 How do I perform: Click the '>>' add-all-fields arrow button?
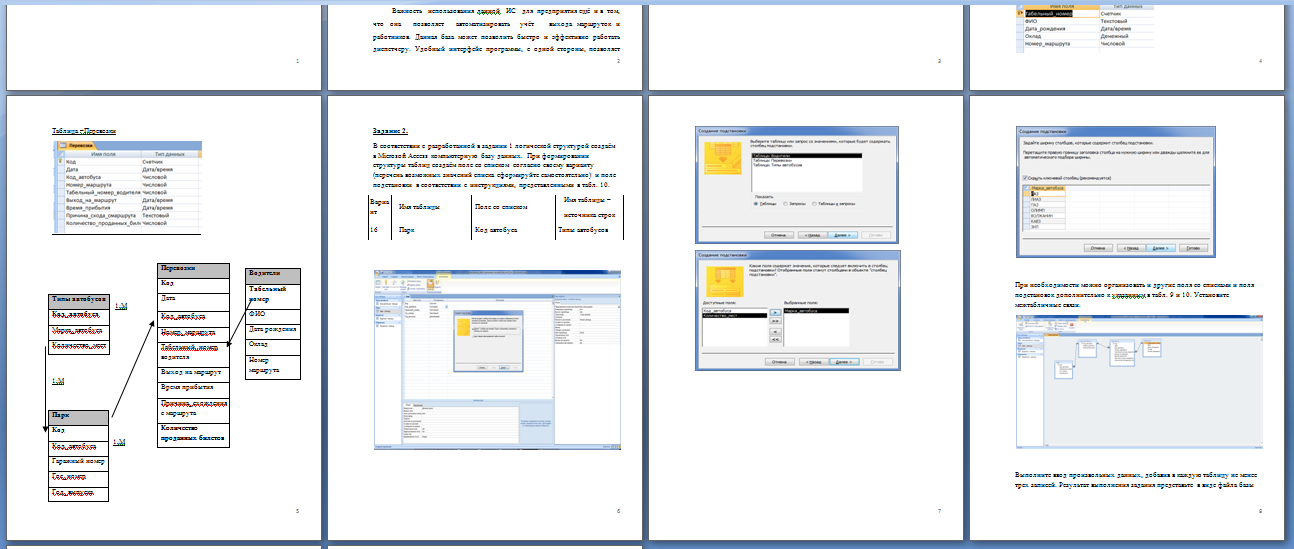pos(774,322)
